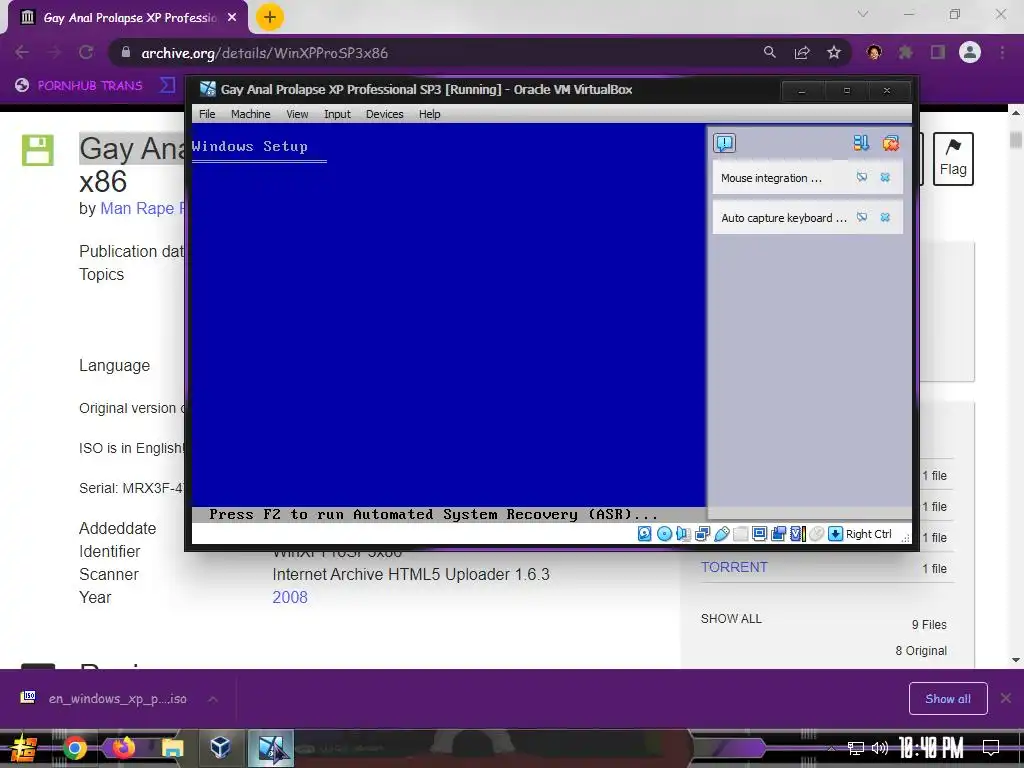1024x768 pixels.
Task: Click the 8 Original link
Action: 921,650
